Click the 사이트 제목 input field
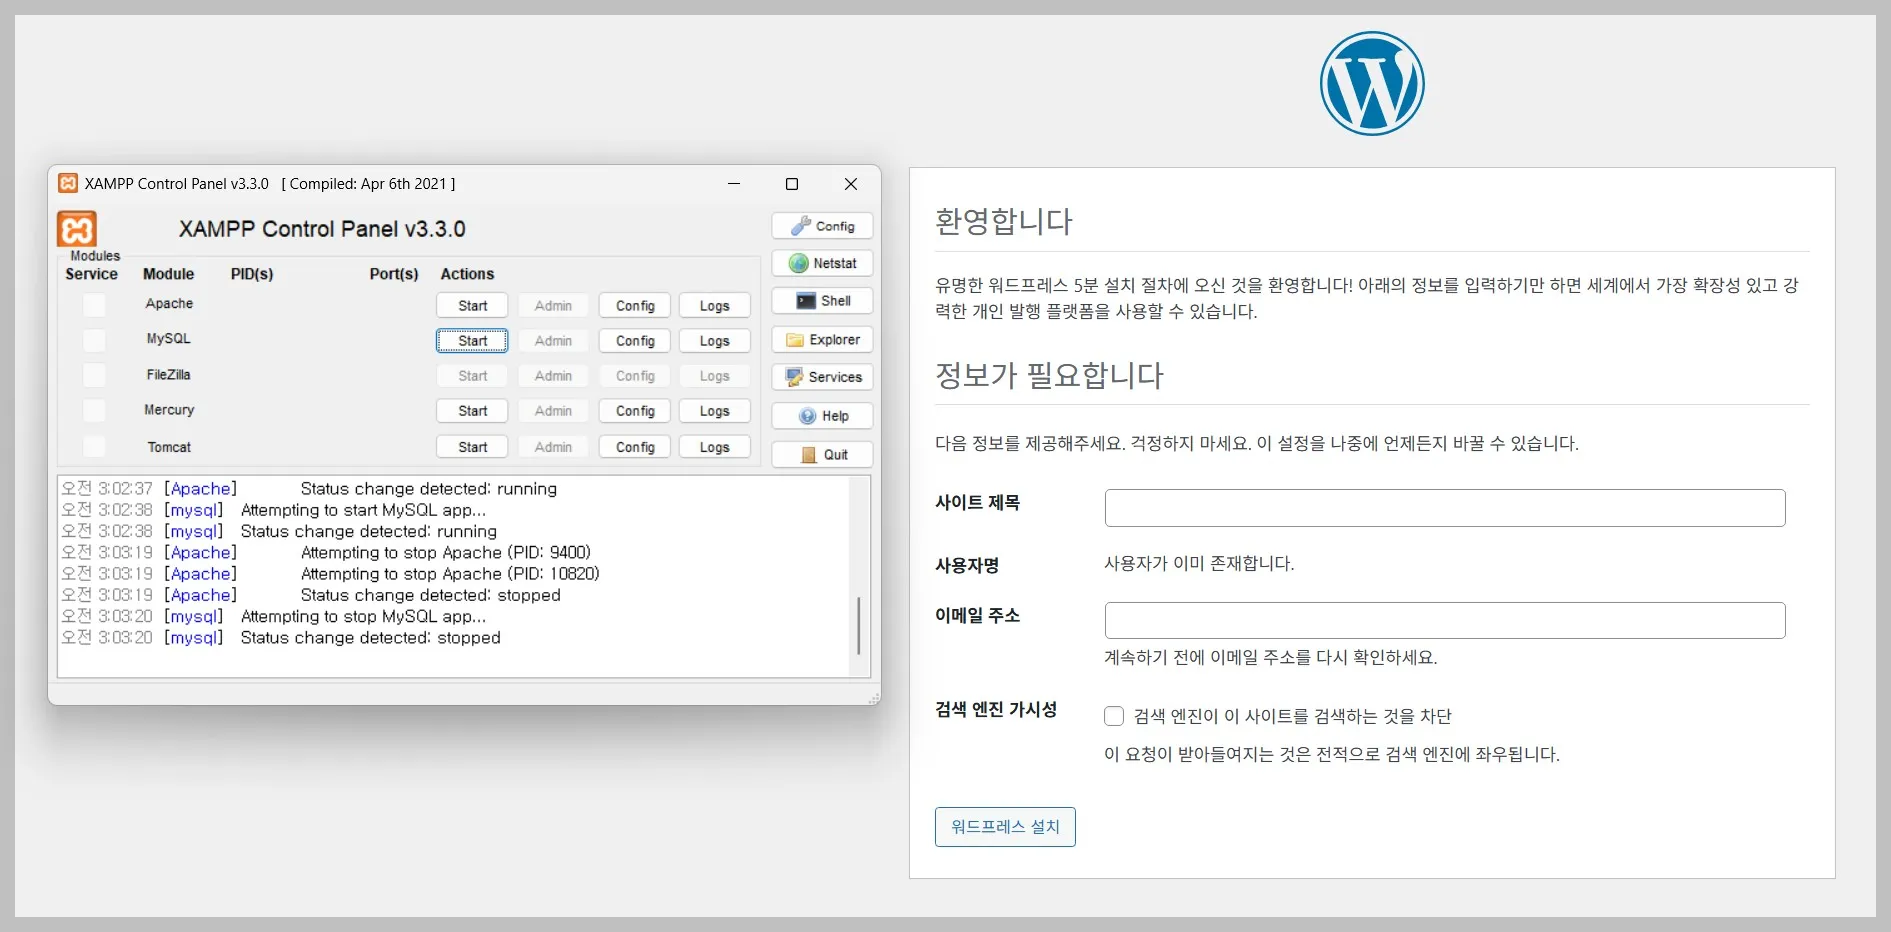This screenshot has height=932, width=1891. pyautogui.click(x=1445, y=508)
